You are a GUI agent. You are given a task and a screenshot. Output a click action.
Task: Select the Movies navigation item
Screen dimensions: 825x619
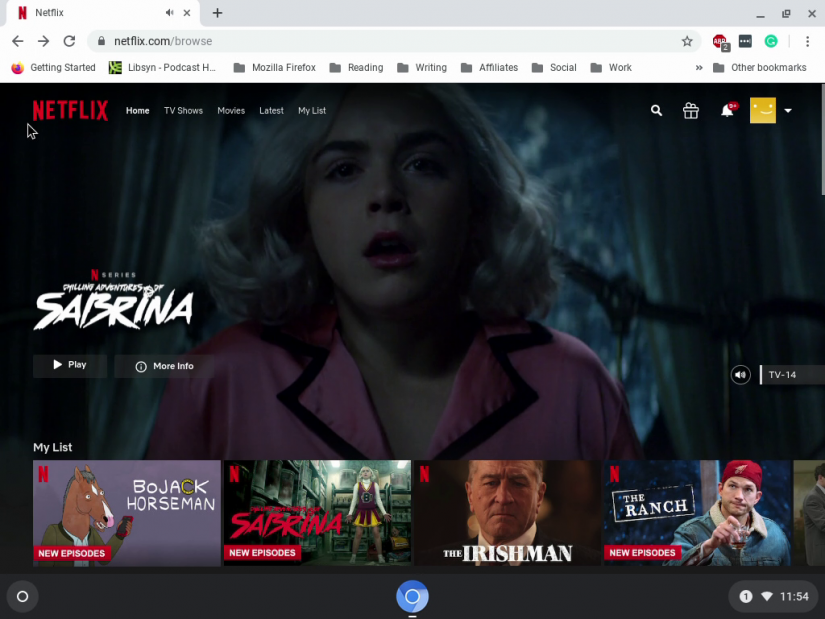coord(231,111)
